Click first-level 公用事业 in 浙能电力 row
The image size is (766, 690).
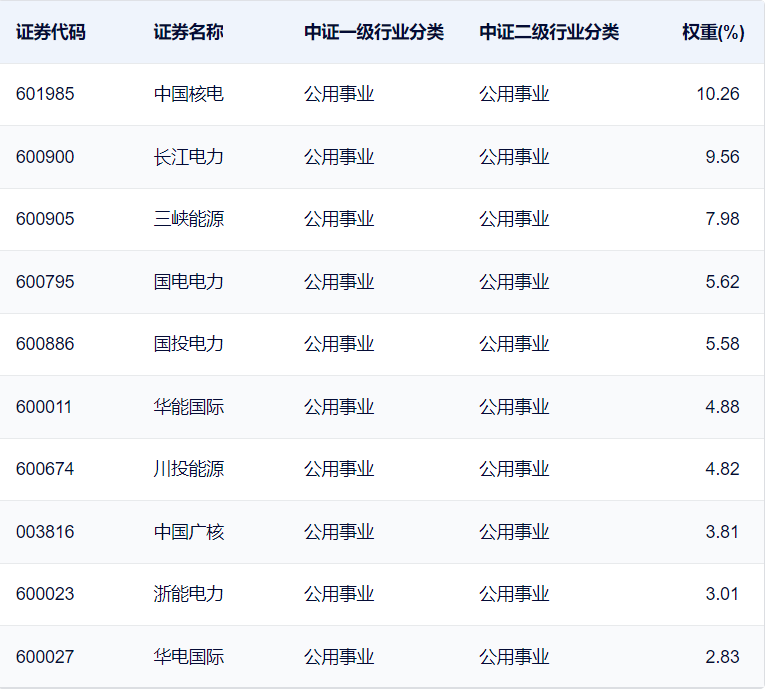click(339, 594)
